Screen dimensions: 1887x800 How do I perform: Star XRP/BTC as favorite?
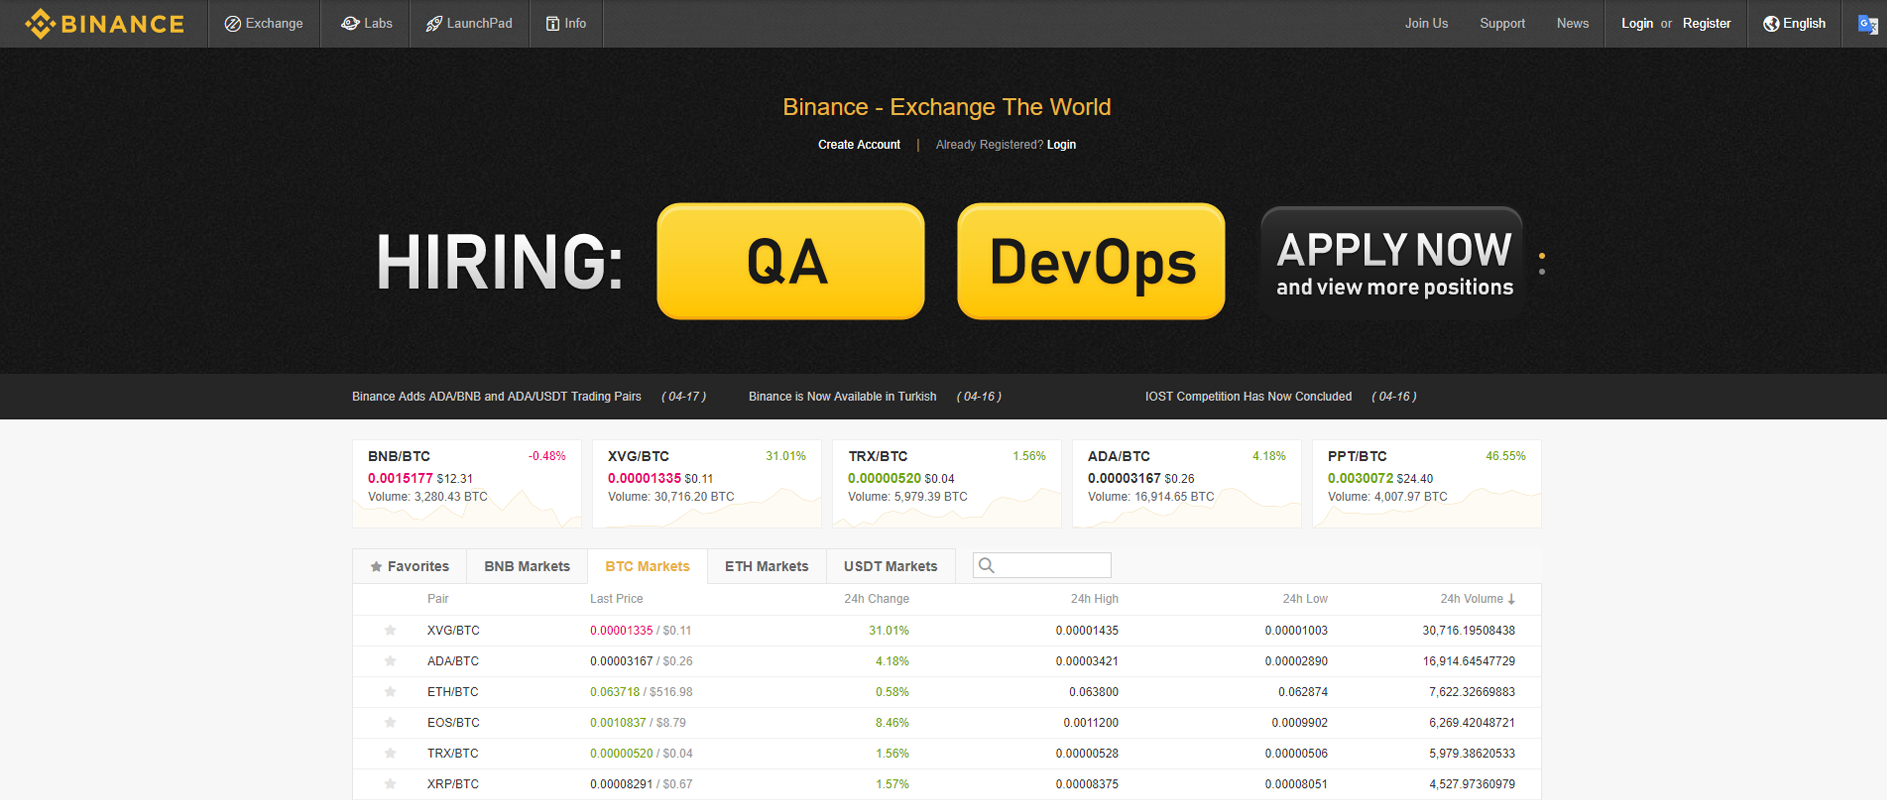pyautogui.click(x=390, y=784)
